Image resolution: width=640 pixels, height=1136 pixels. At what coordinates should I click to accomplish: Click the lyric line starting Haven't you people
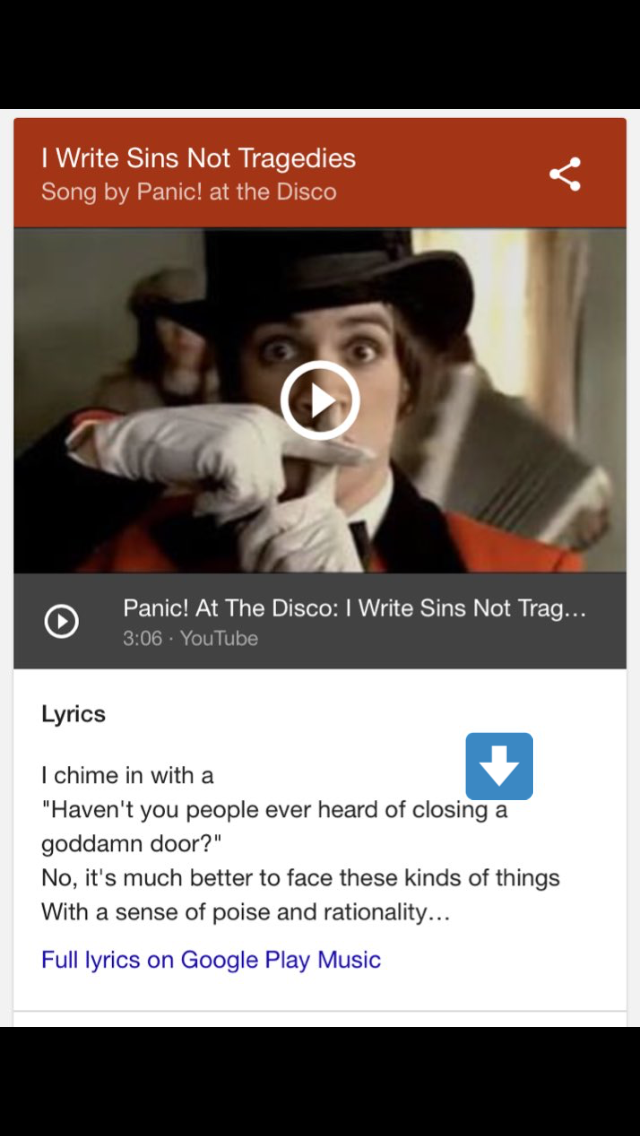point(274,810)
